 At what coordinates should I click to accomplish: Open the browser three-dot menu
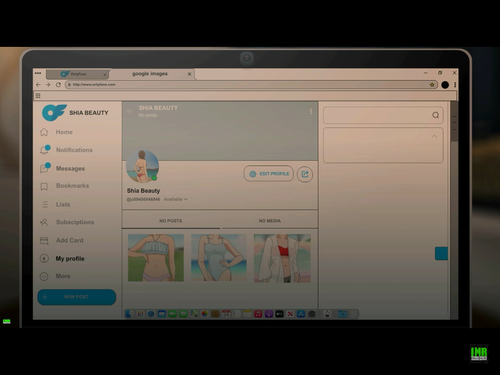[455, 85]
